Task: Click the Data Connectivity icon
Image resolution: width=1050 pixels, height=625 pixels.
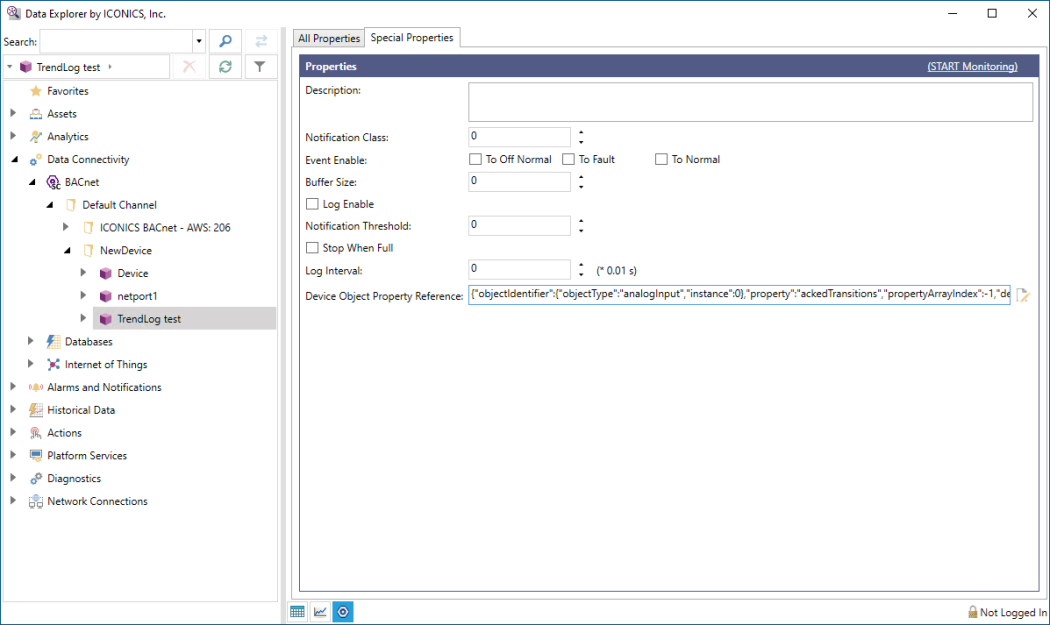Action: coord(36,159)
